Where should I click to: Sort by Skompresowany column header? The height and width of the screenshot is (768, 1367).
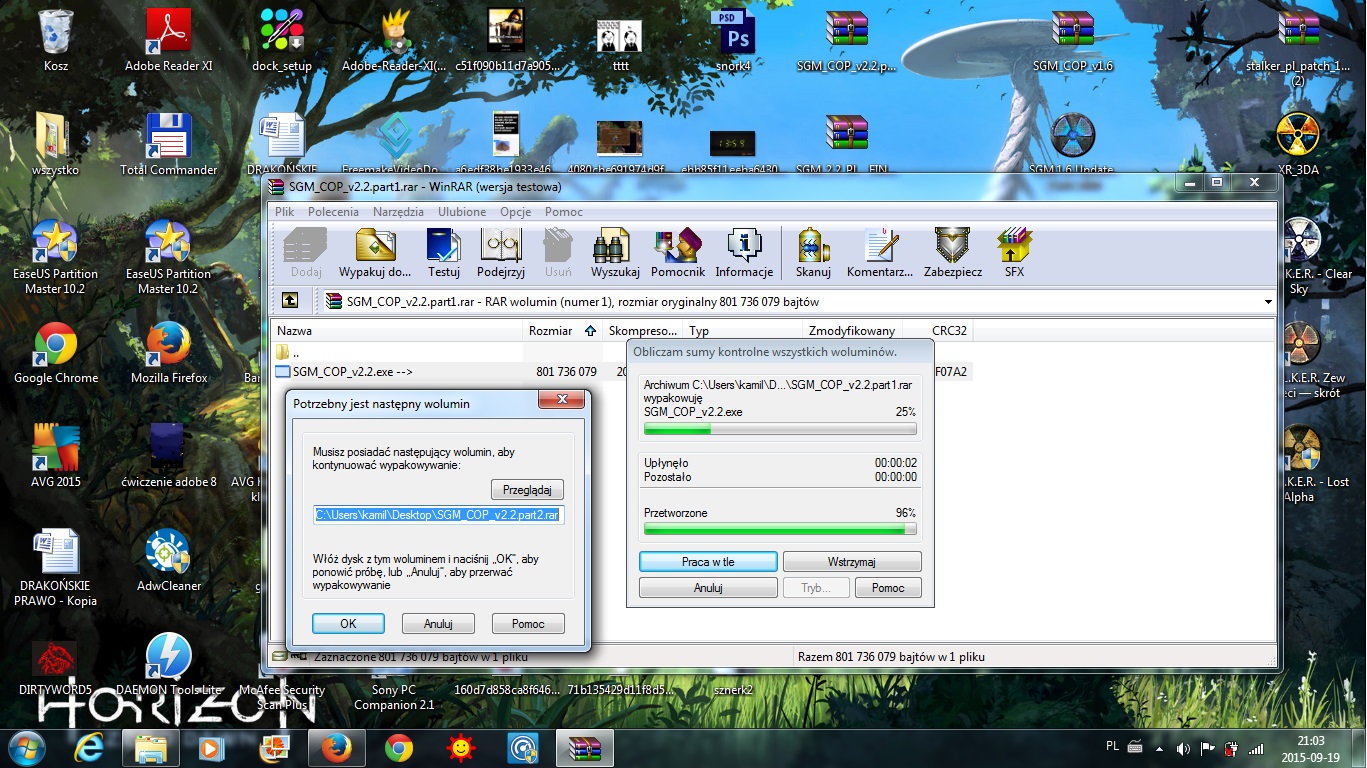click(x=643, y=331)
